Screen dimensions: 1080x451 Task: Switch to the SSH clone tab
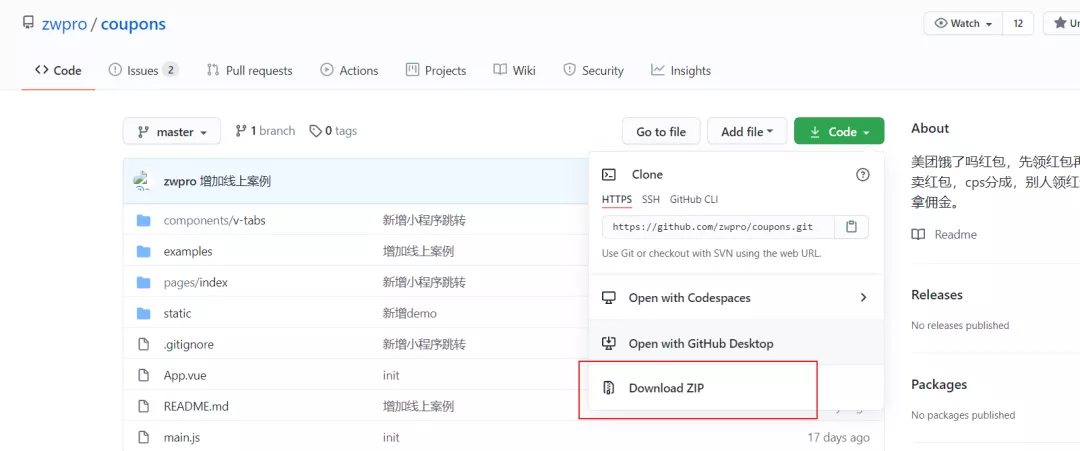pyautogui.click(x=651, y=200)
